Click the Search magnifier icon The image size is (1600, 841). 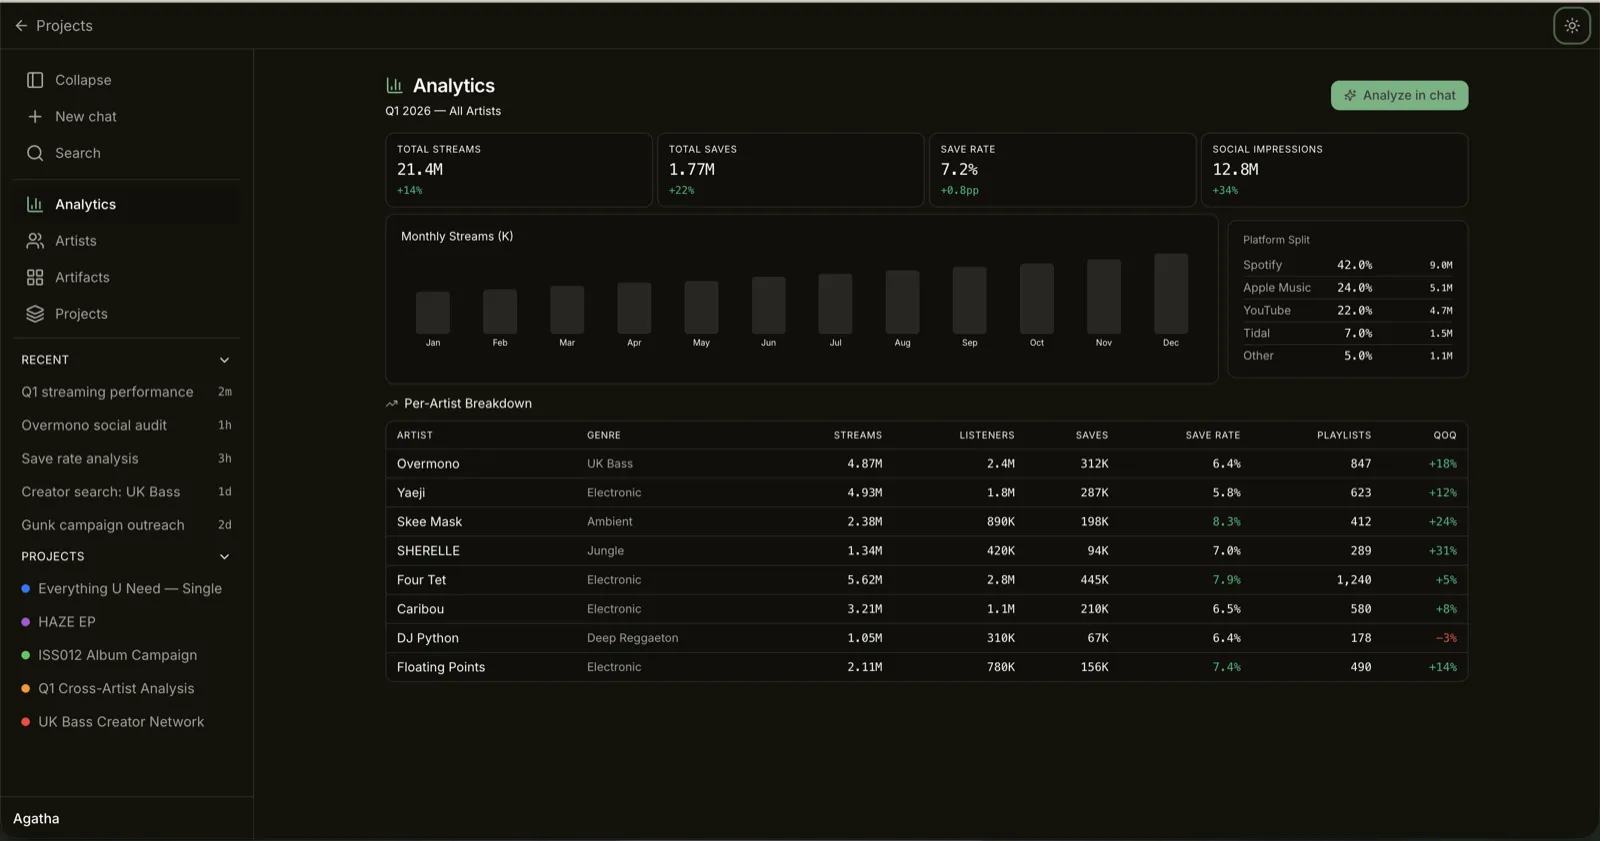tap(35, 153)
